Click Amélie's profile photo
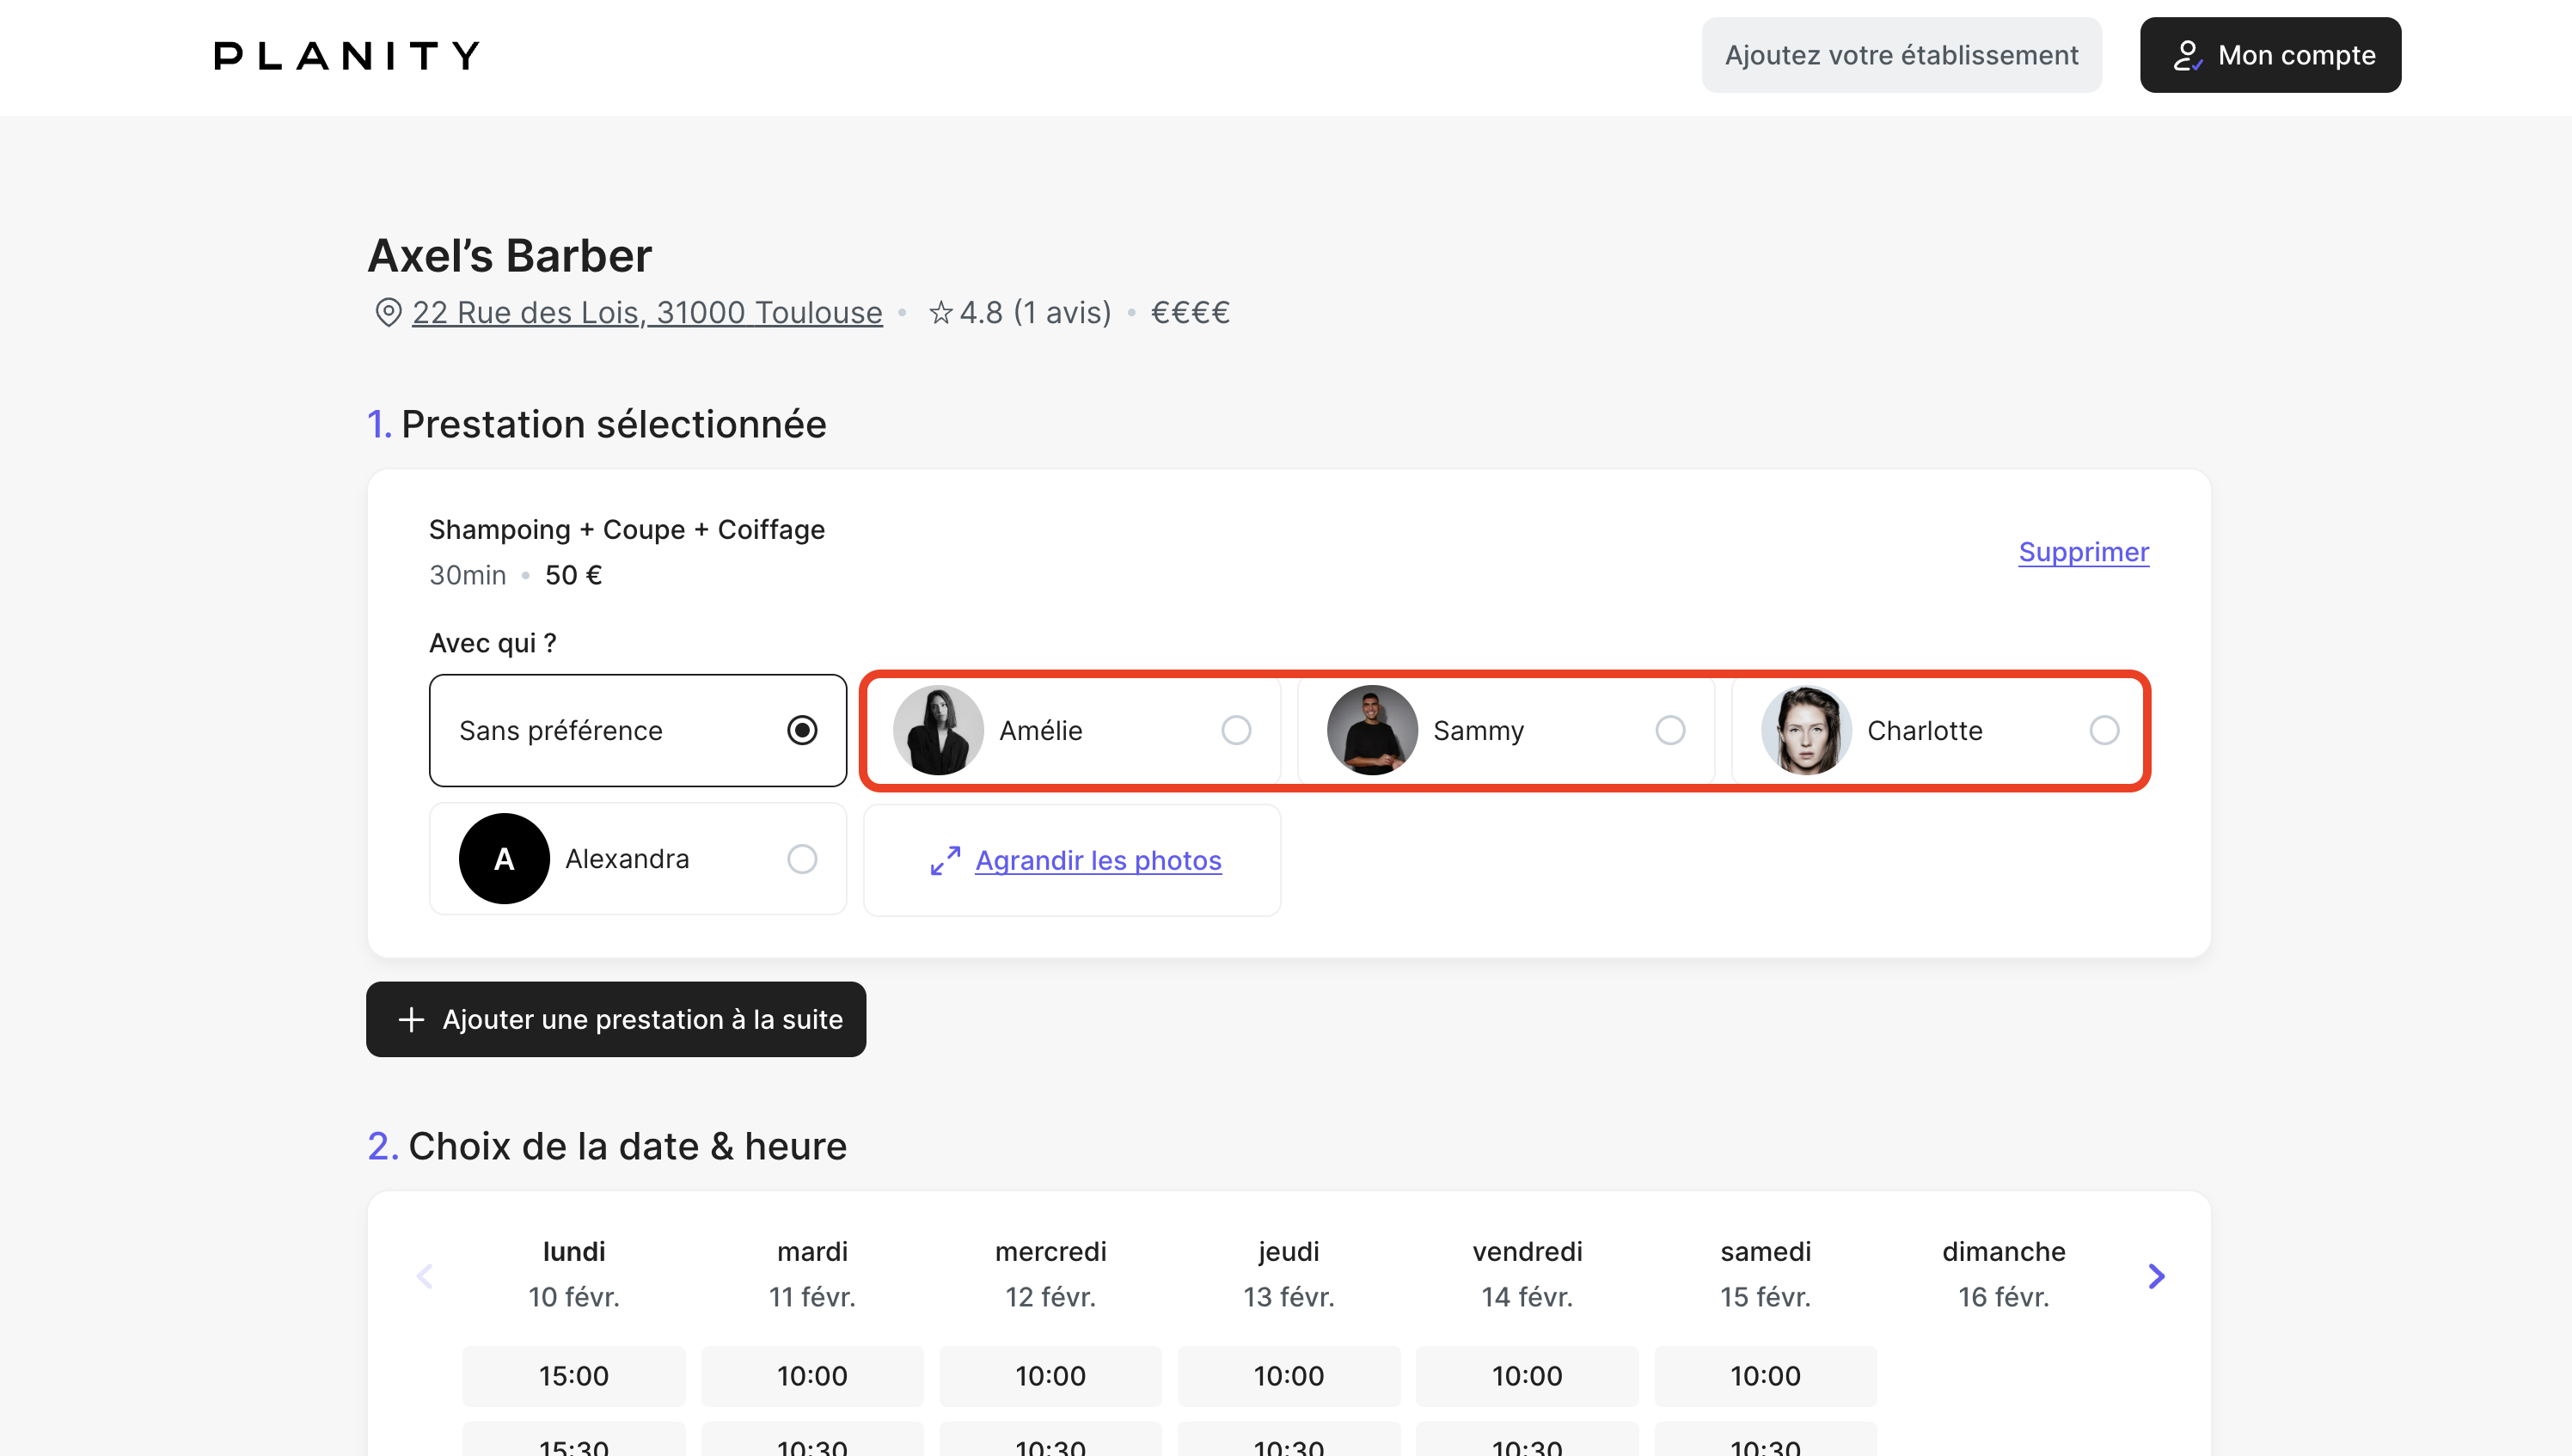 (937, 730)
